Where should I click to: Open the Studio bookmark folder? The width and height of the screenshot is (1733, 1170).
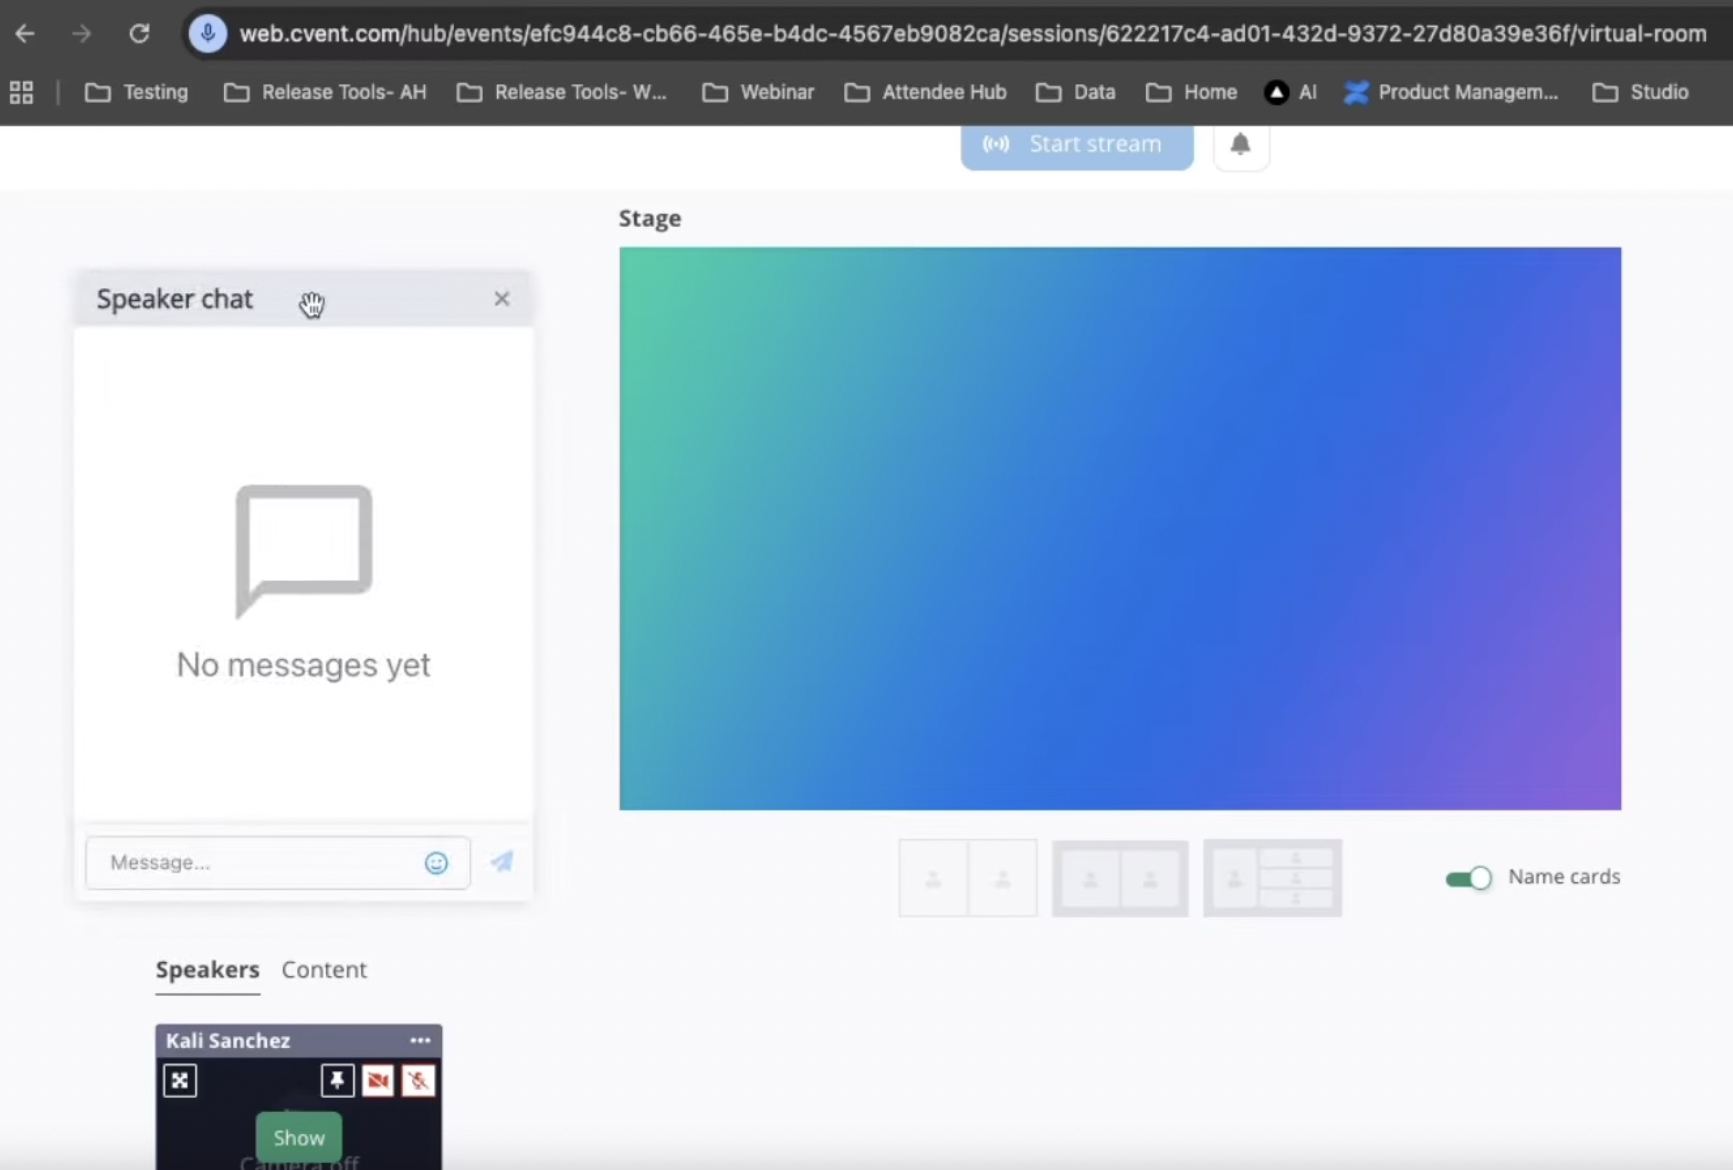(x=1641, y=92)
